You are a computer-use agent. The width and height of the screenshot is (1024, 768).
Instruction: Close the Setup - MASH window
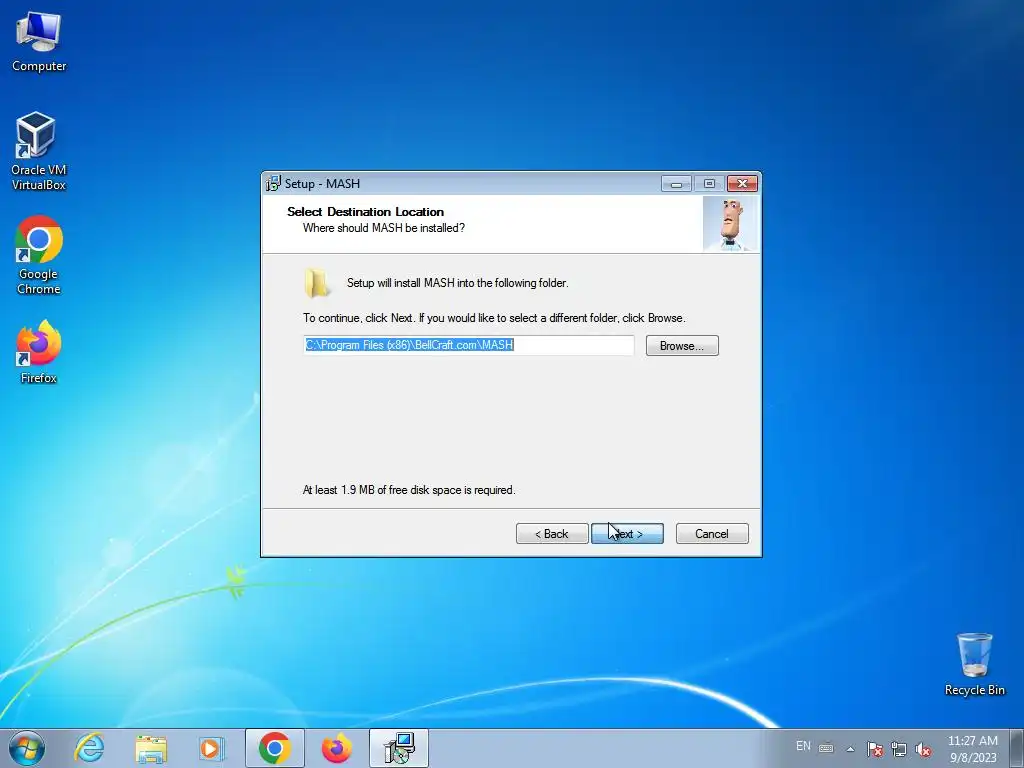[x=743, y=184]
